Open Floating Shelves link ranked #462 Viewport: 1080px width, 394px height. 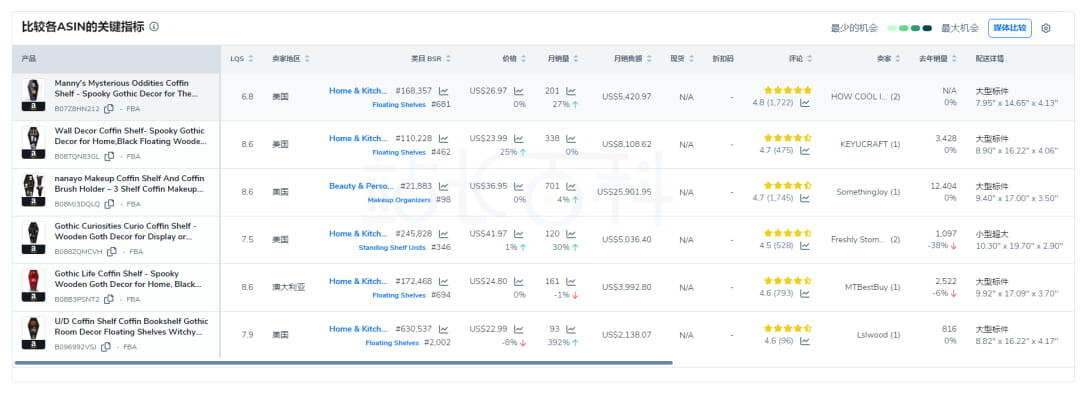[x=399, y=152]
